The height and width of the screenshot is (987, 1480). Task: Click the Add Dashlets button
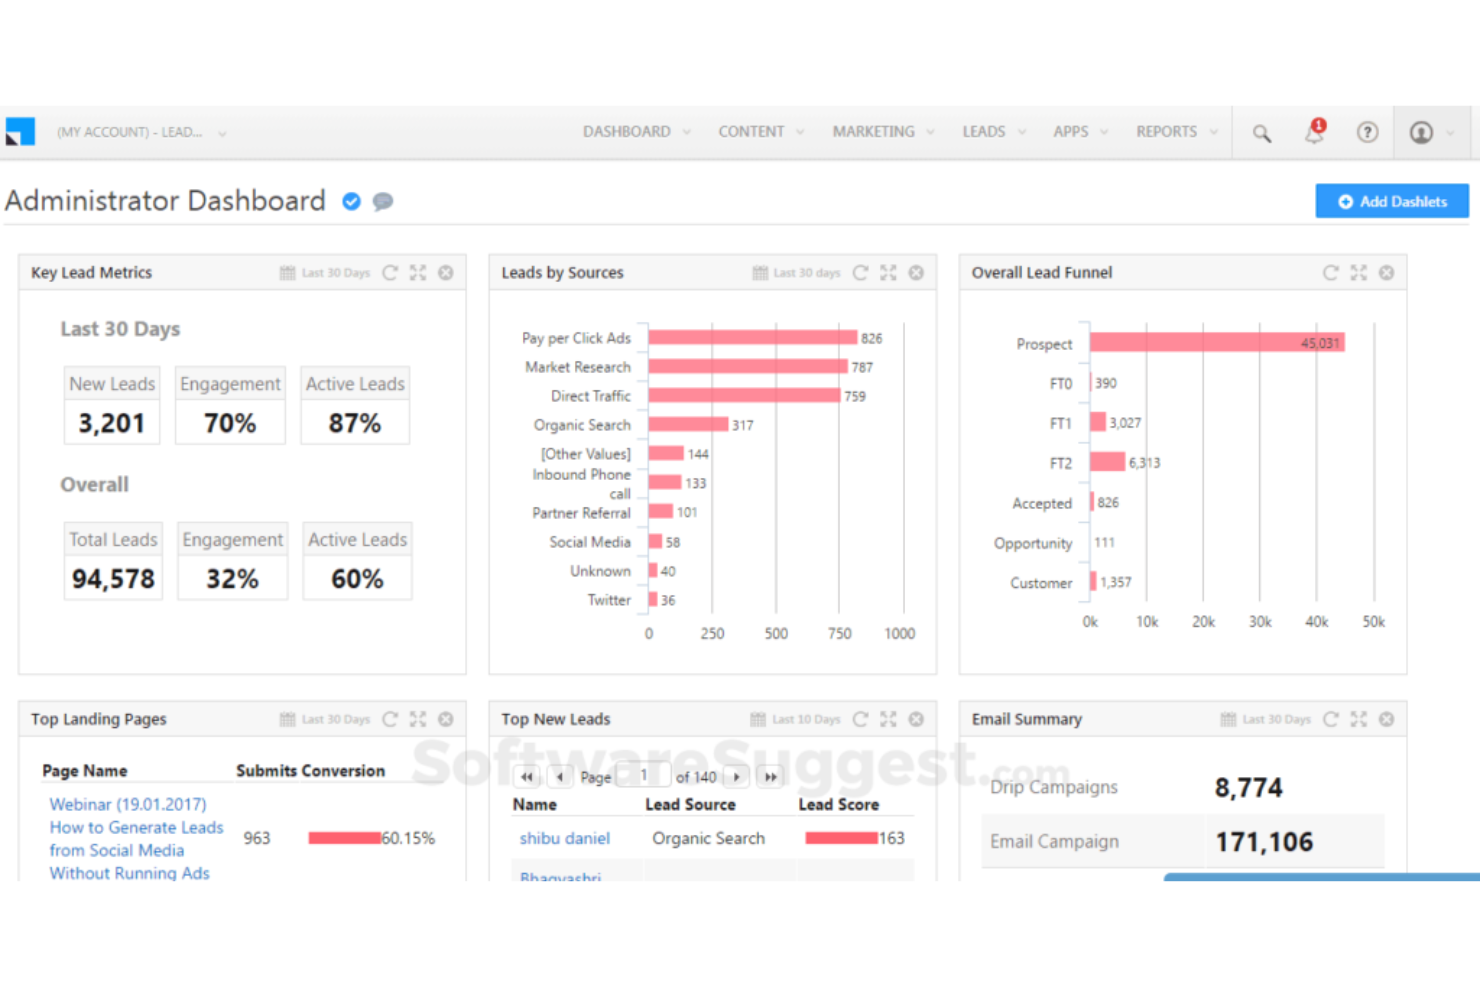click(1391, 201)
